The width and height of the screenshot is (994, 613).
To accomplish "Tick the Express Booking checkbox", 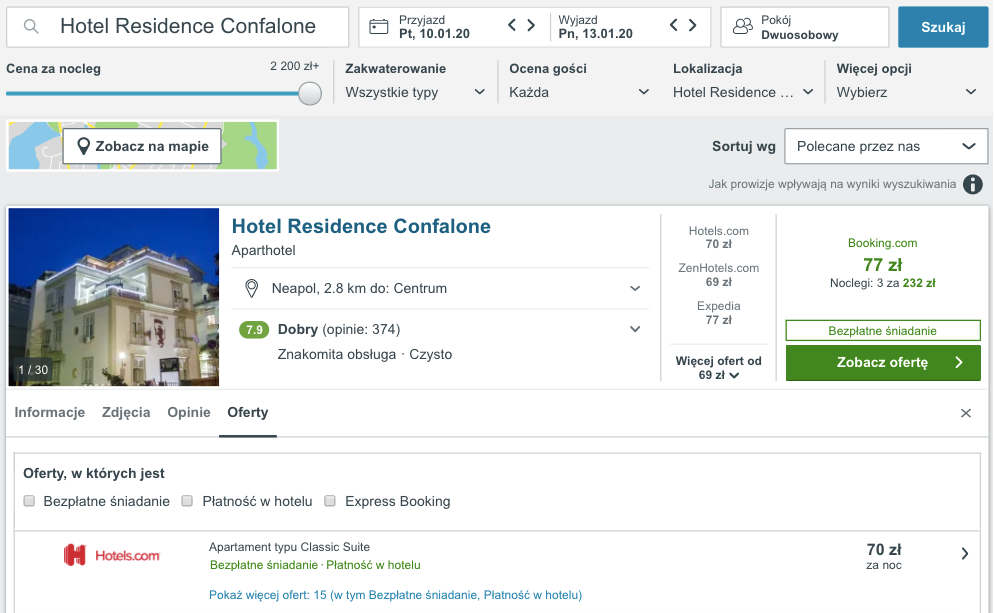I will click(x=330, y=501).
